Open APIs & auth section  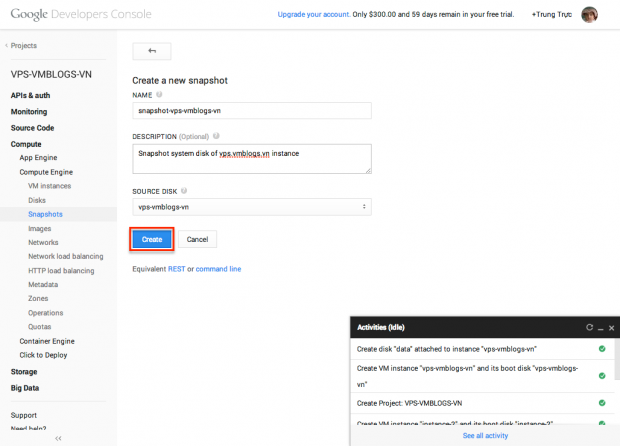pyautogui.click(x=30, y=95)
